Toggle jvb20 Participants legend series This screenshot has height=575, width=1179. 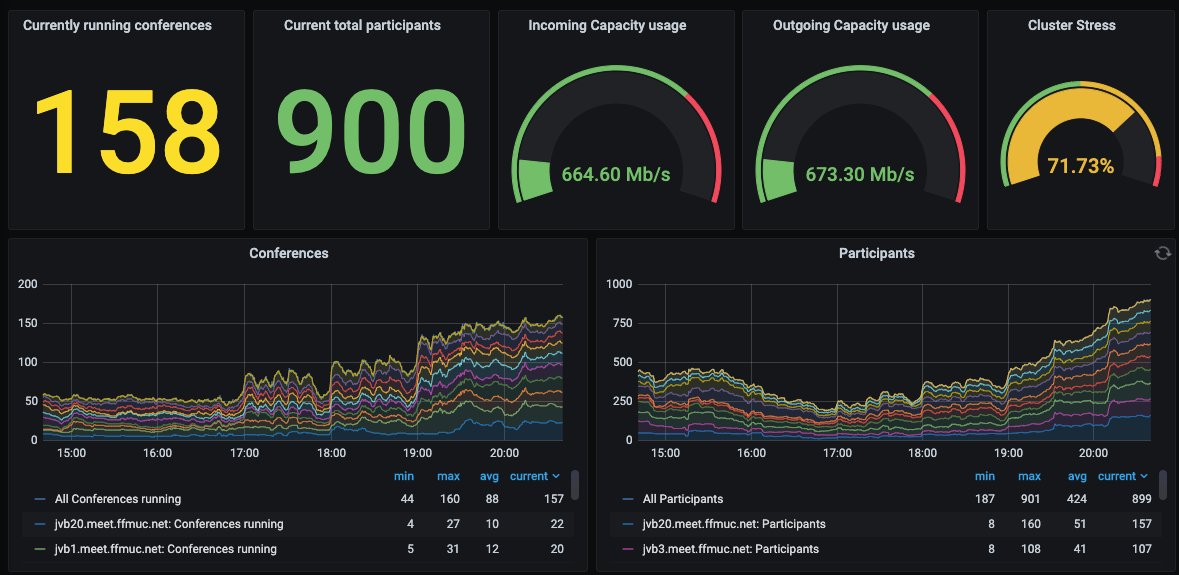point(734,524)
